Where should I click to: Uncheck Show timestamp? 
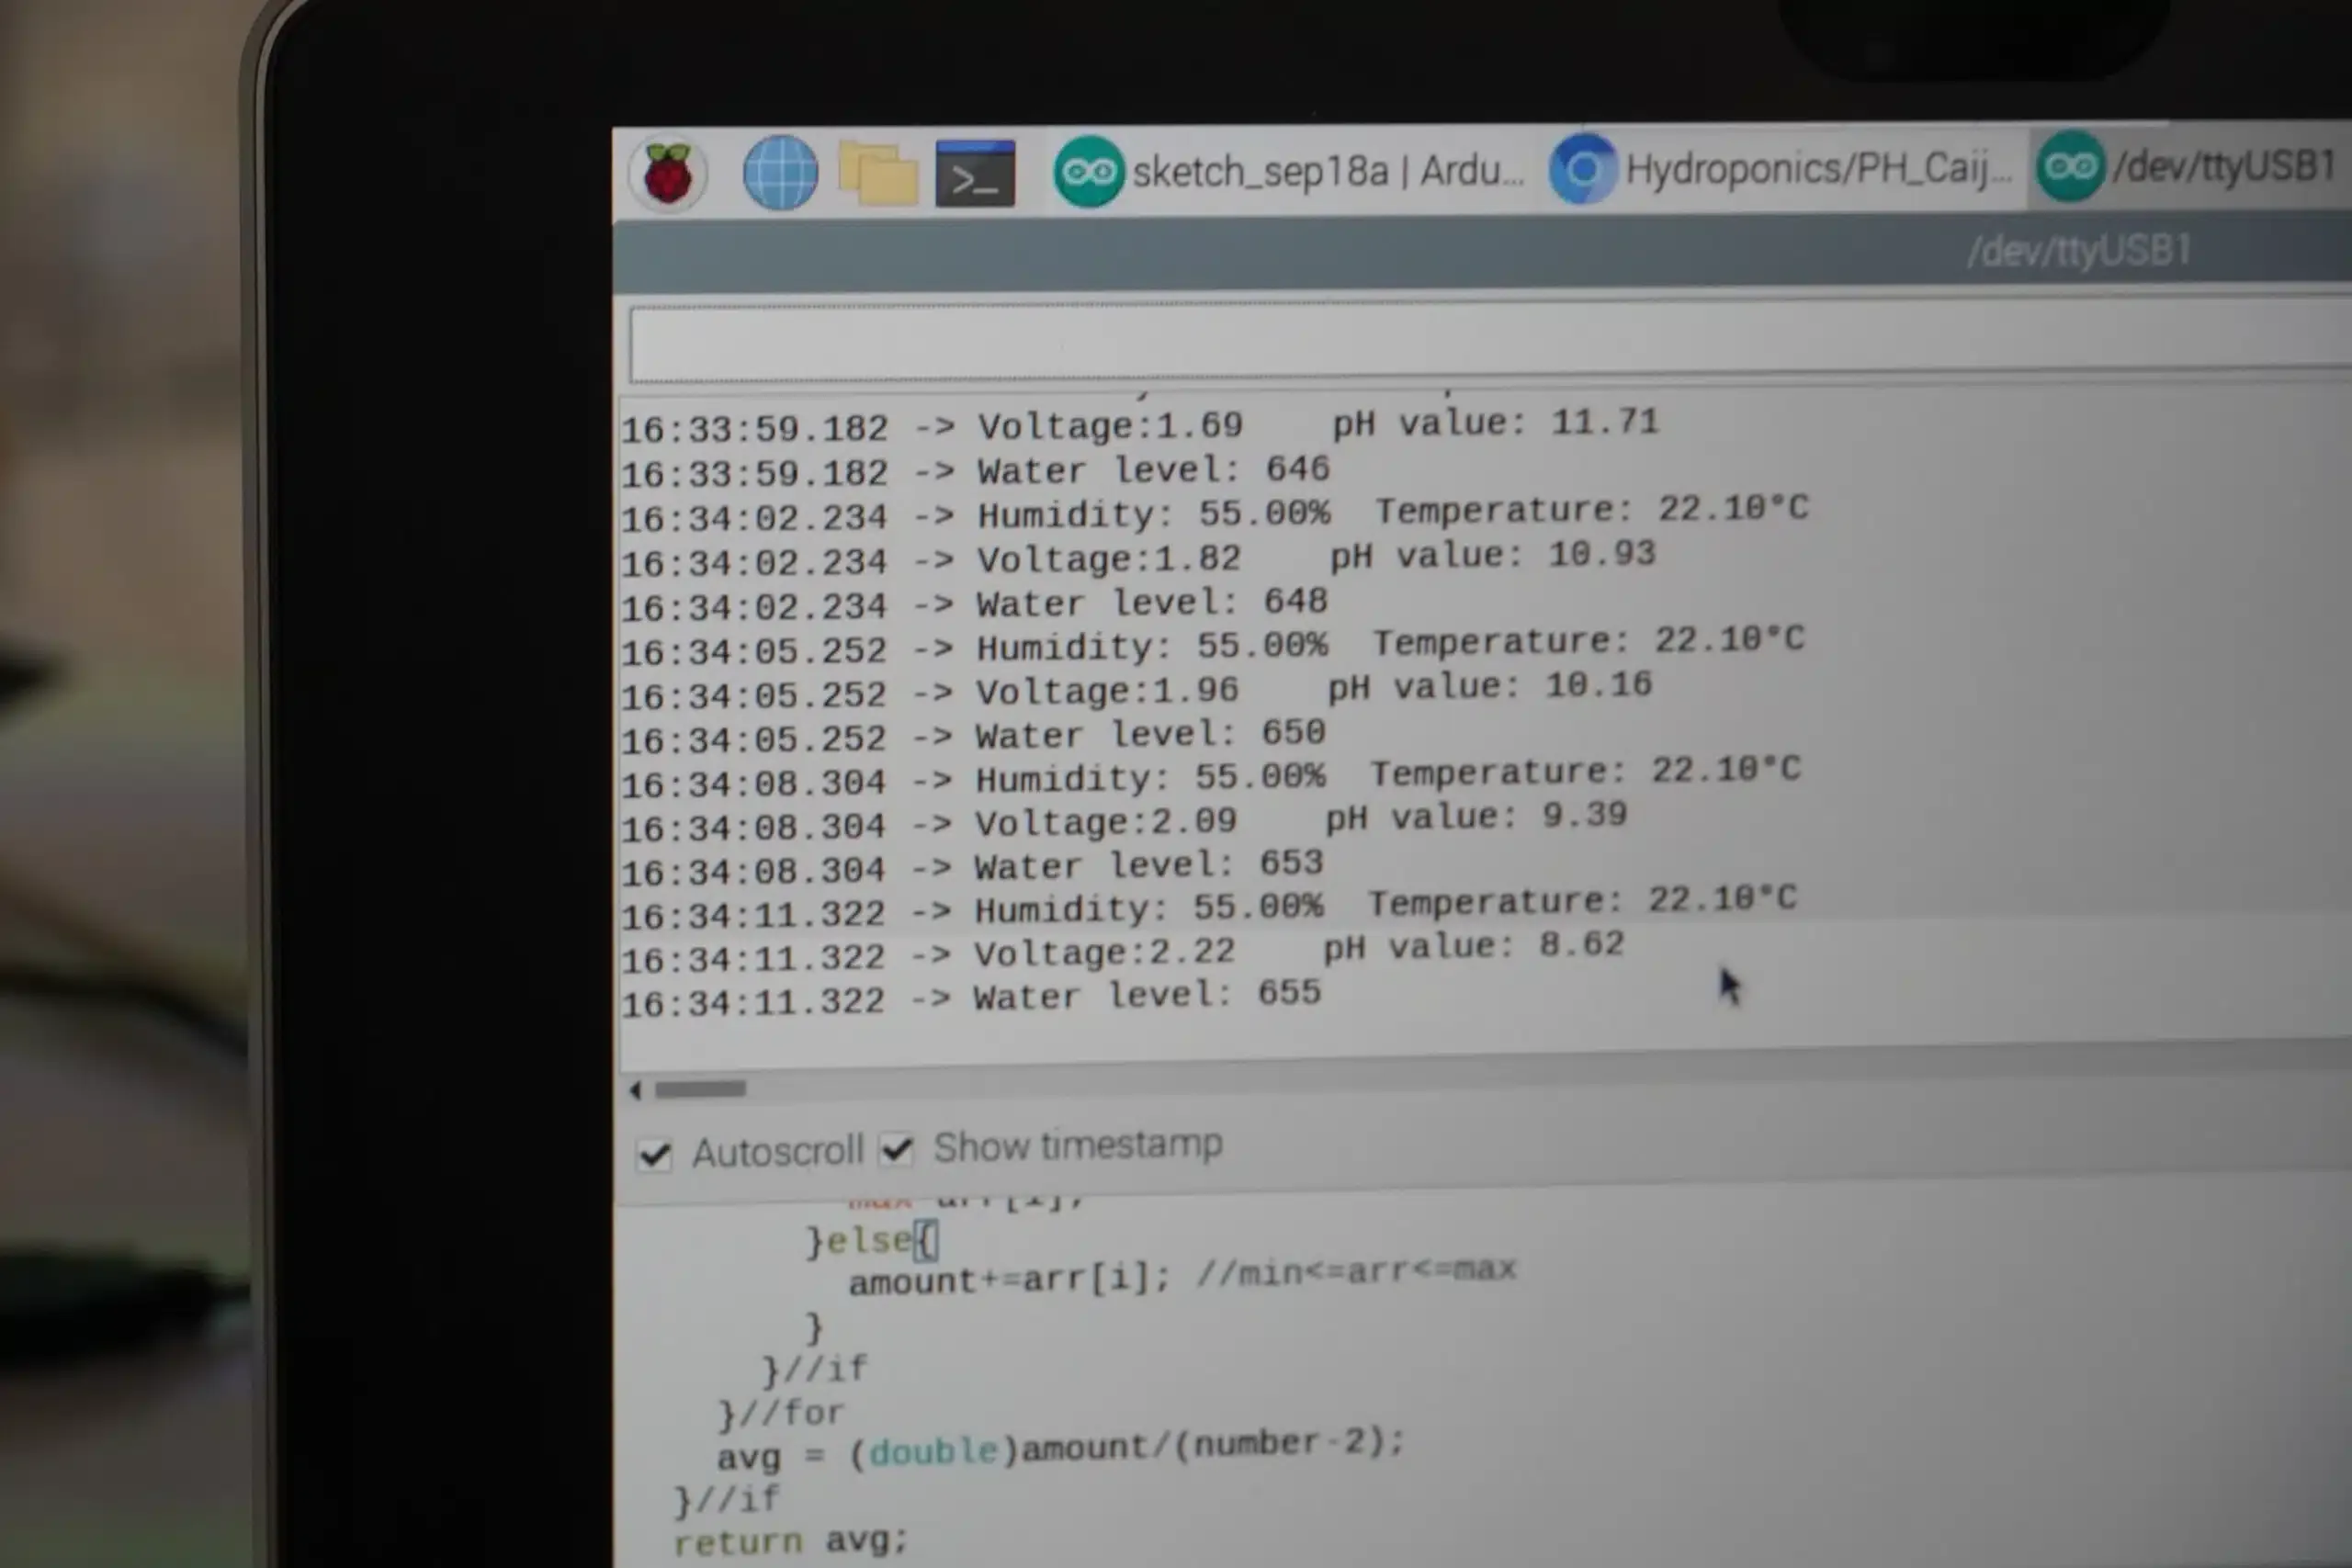897,1150
